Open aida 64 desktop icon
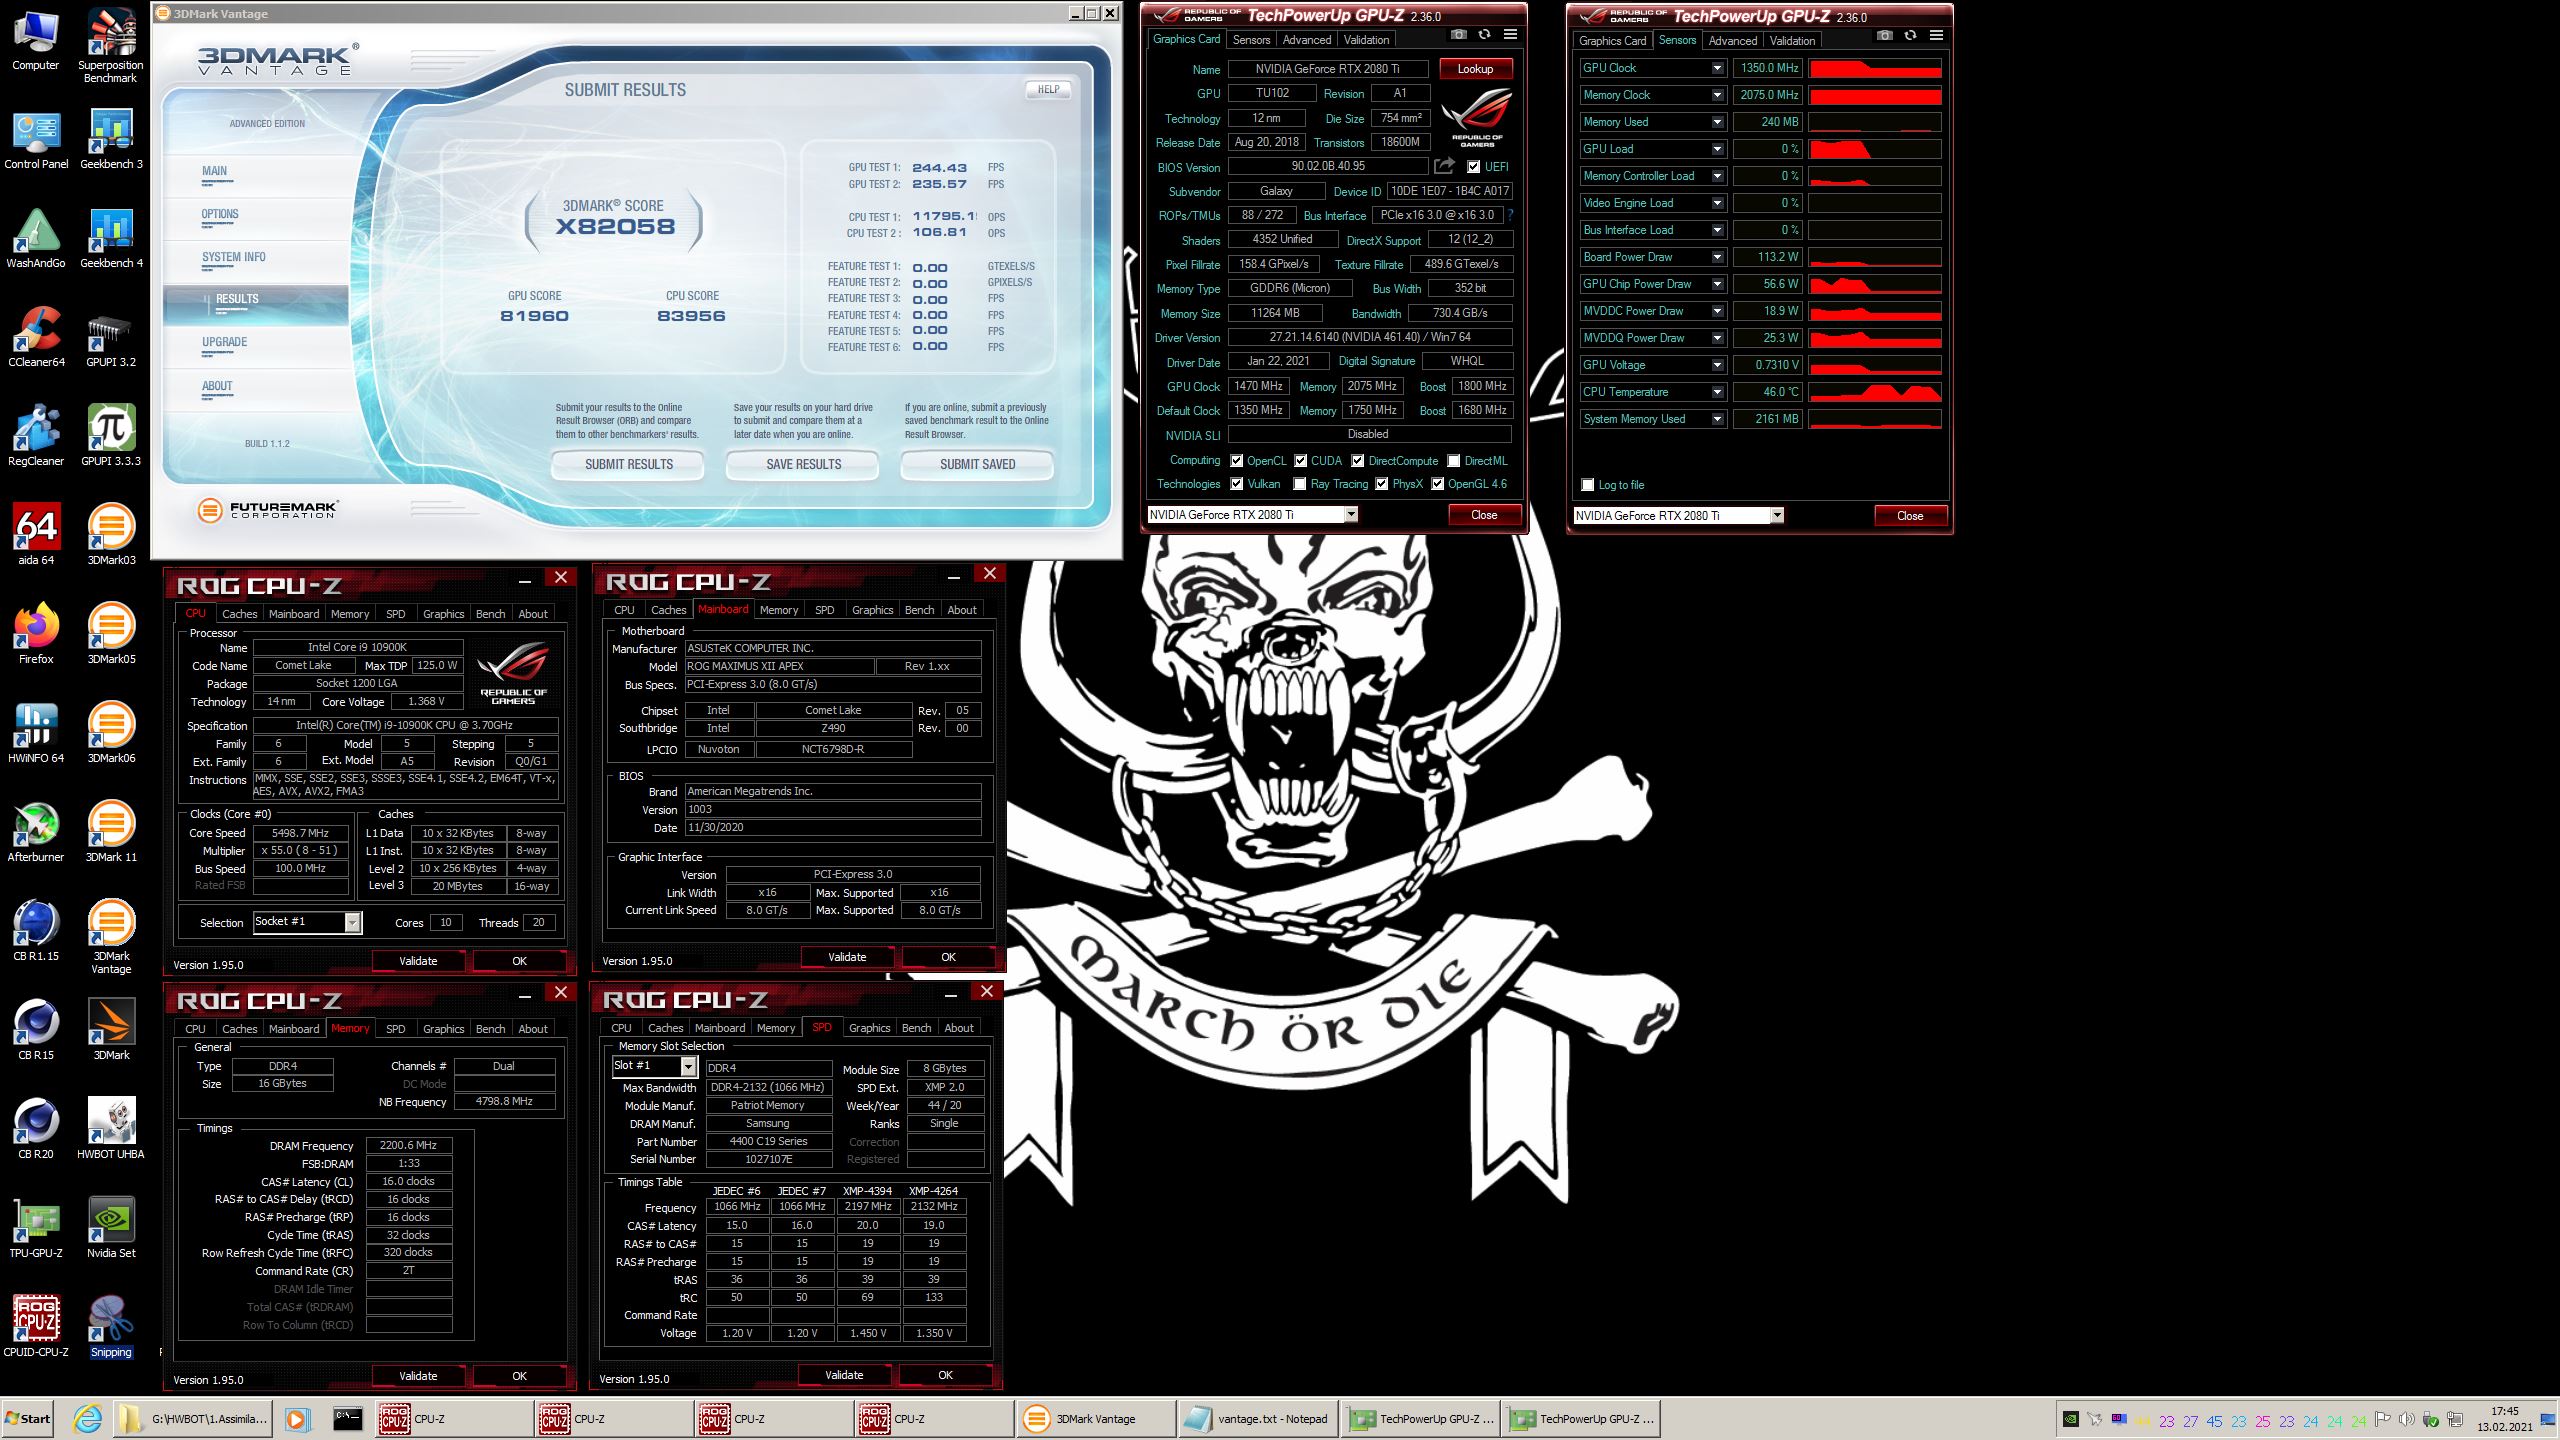This screenshot has height=1440, width=2560. coord(36,535)
